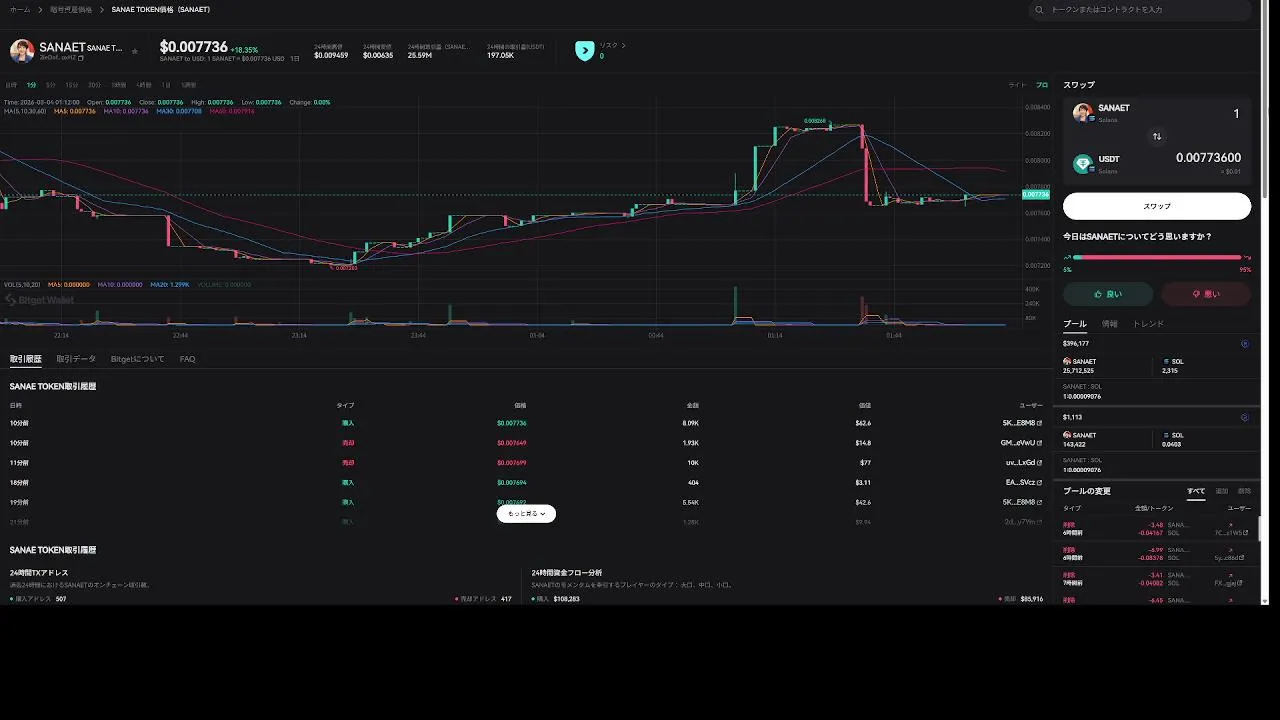This screenshot has width=1280, height=720.
Task: Open the 取引データ tab
Action: point(76,359)
